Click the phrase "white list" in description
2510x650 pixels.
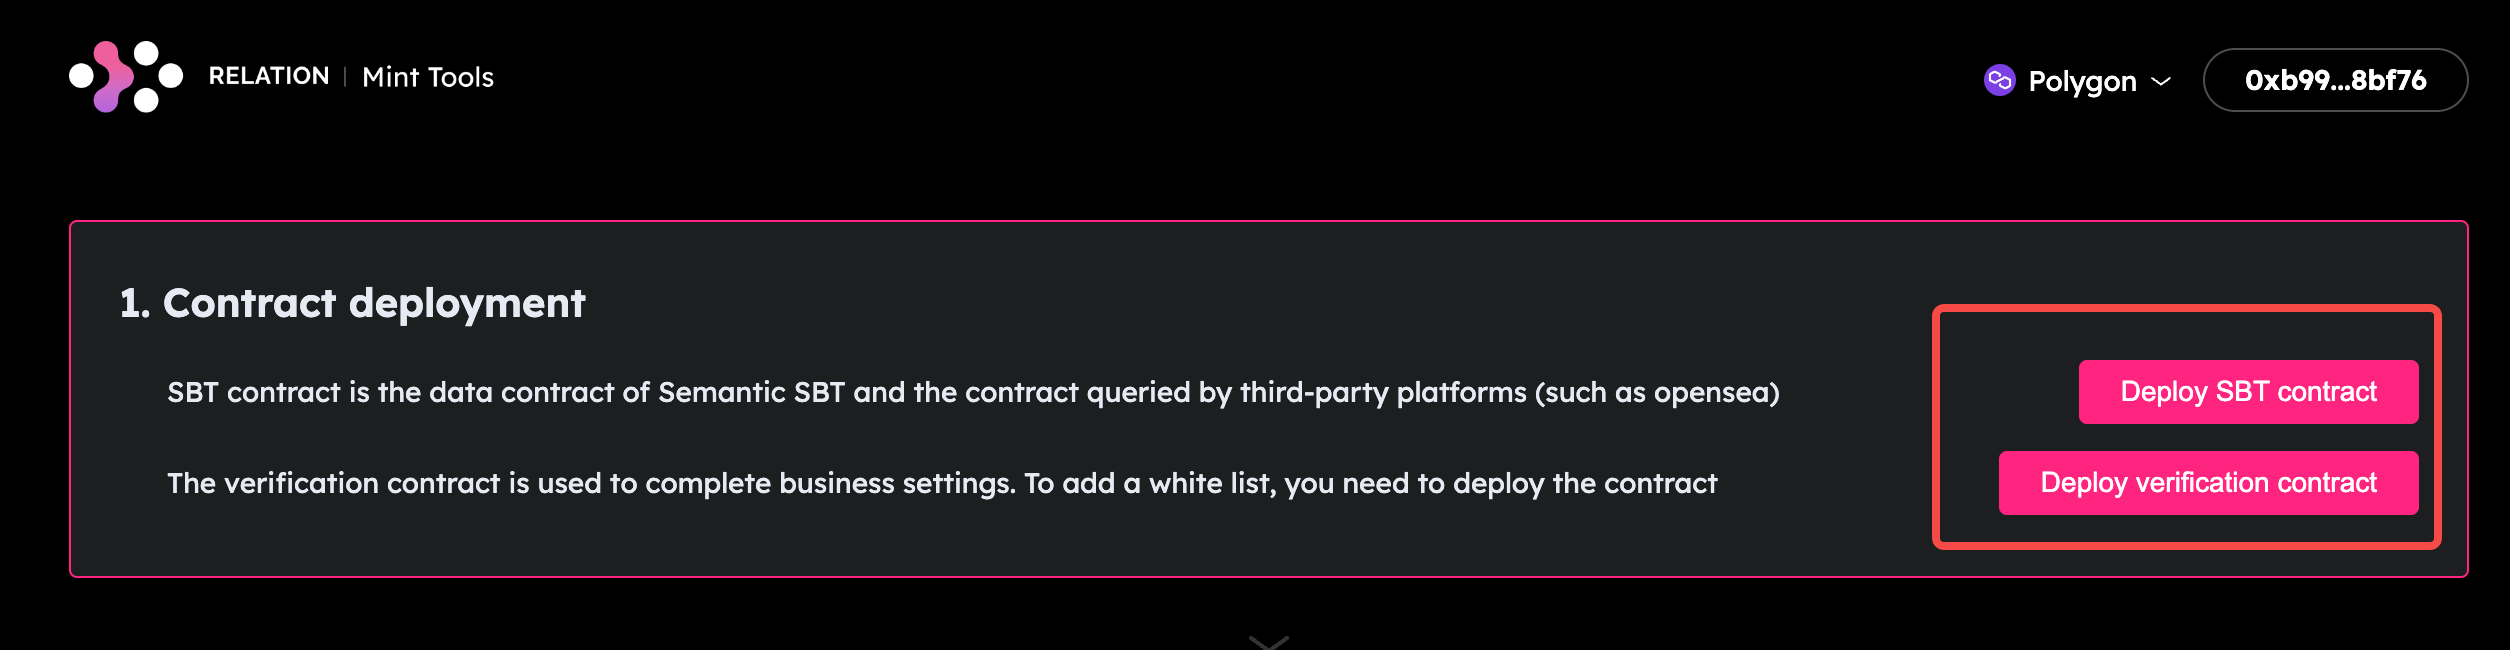coord(1210,483)
